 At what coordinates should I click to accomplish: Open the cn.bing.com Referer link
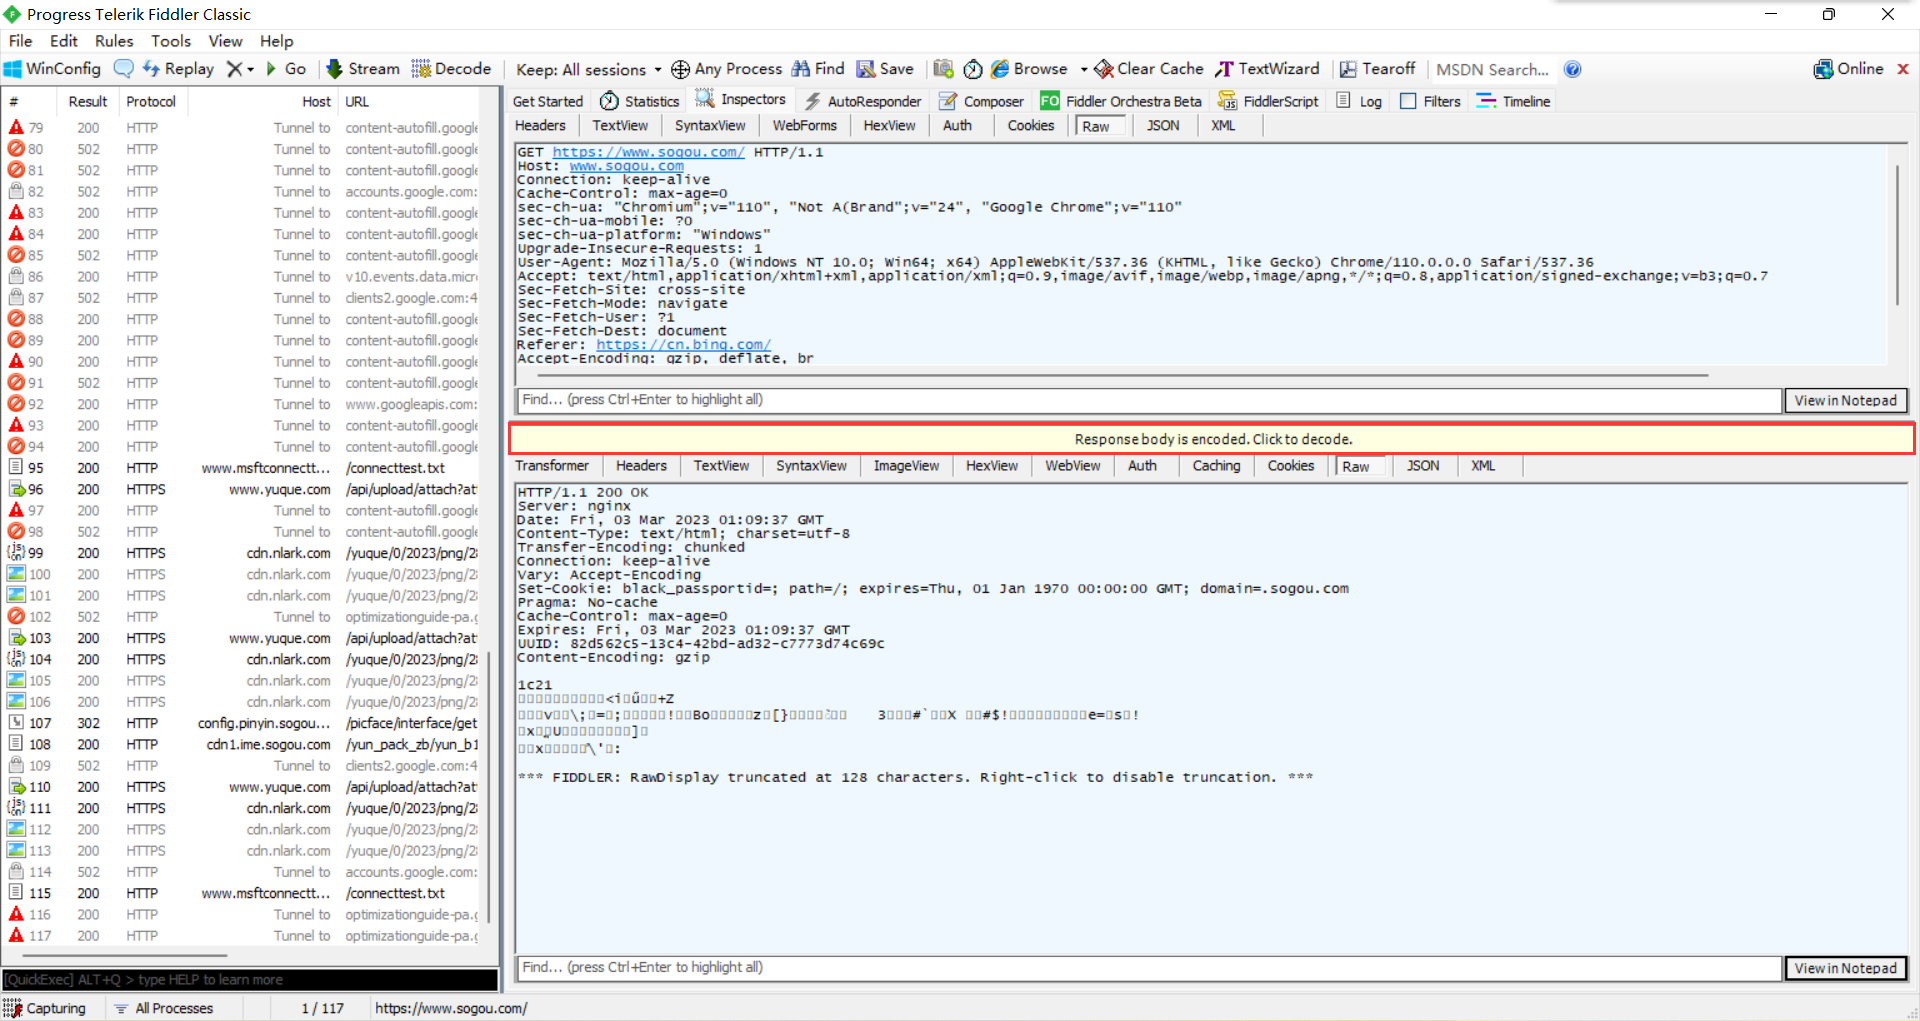683,344
